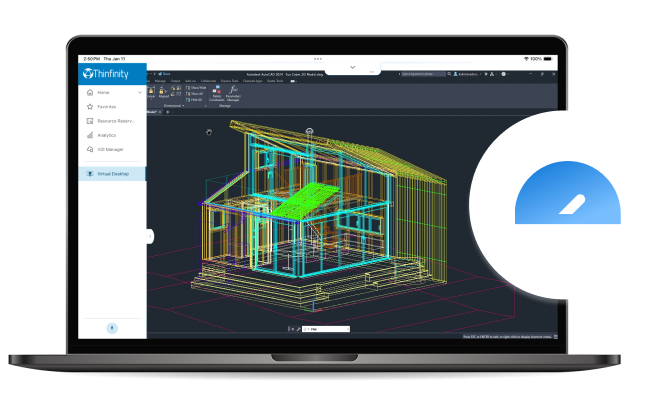
Task: Close the Model drawing file tab
Action: pyautogui.click(x=160, y=112)
